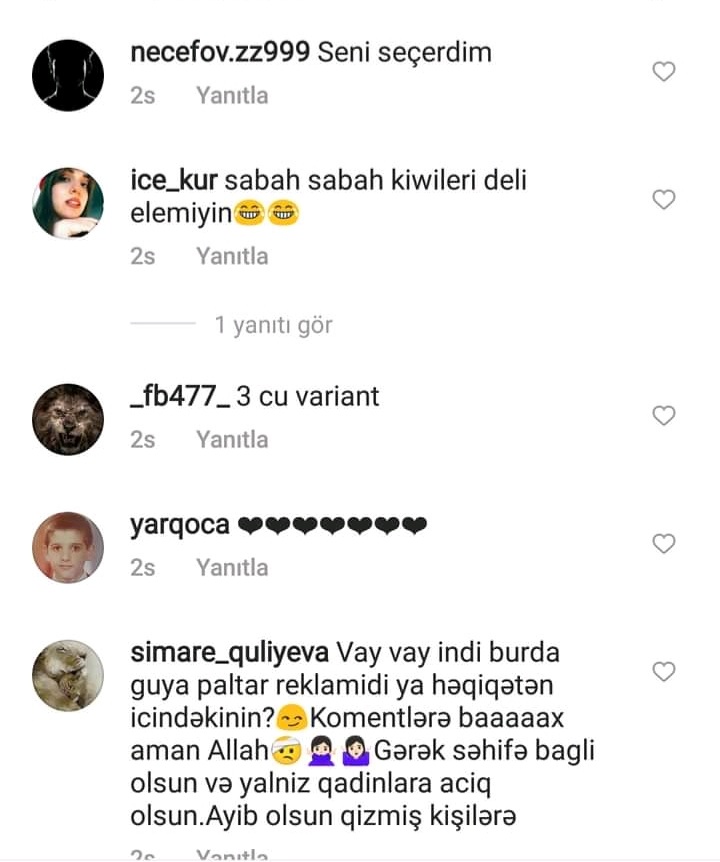Select Yanıtla below _fb477_ comment
The height and width of the screenshot is (862, 720).
[232, 440]
